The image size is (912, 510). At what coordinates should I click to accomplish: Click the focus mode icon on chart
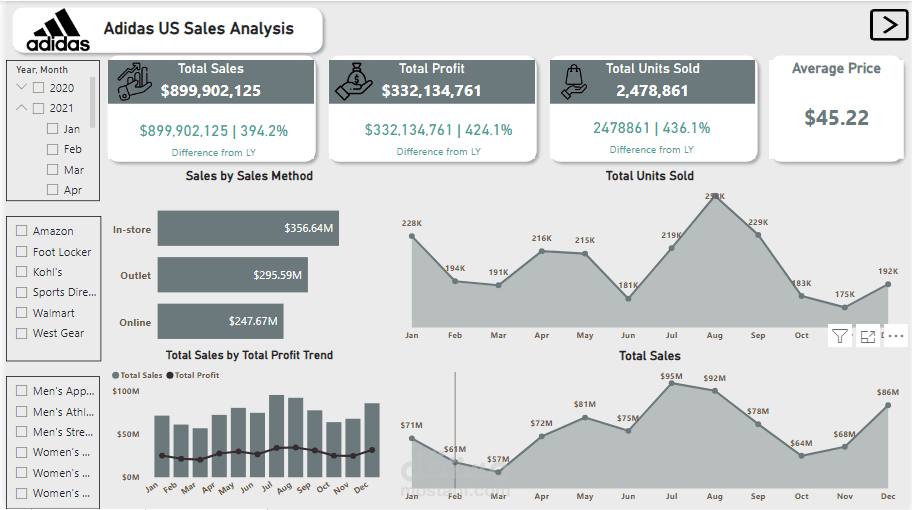click(868, 336)
